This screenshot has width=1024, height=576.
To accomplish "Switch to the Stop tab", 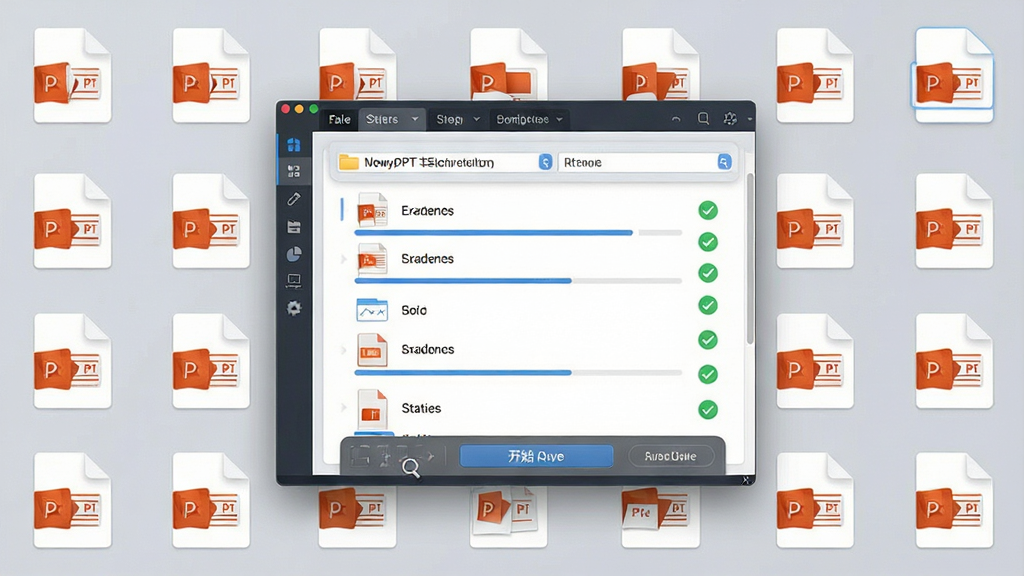I will (457, 120).
